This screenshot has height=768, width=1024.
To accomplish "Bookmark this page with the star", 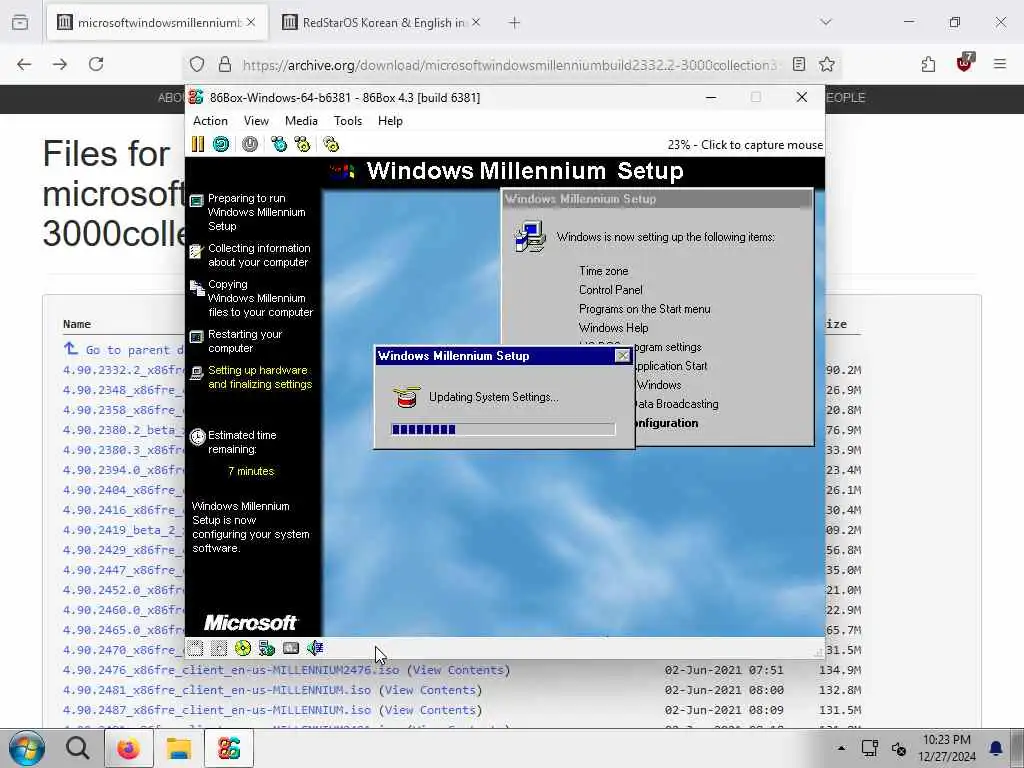I will [x=827, y=64].
